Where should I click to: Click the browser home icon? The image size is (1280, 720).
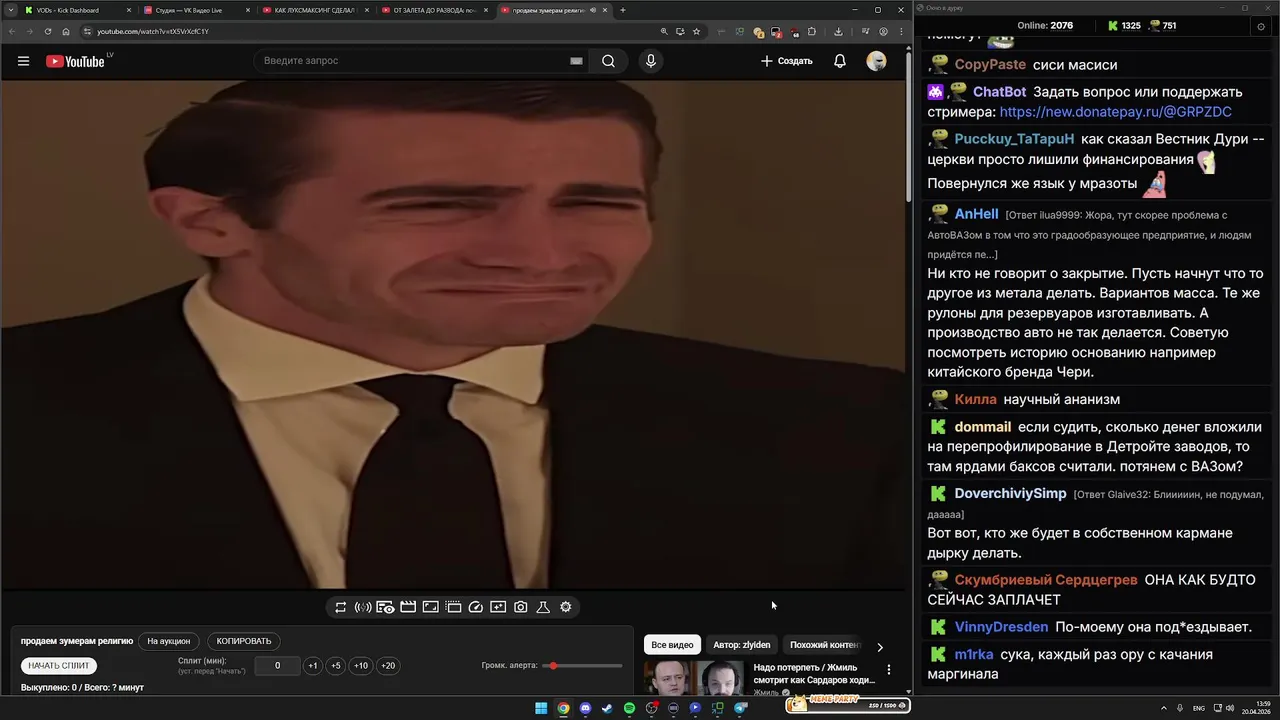click(x=66, y=31)
